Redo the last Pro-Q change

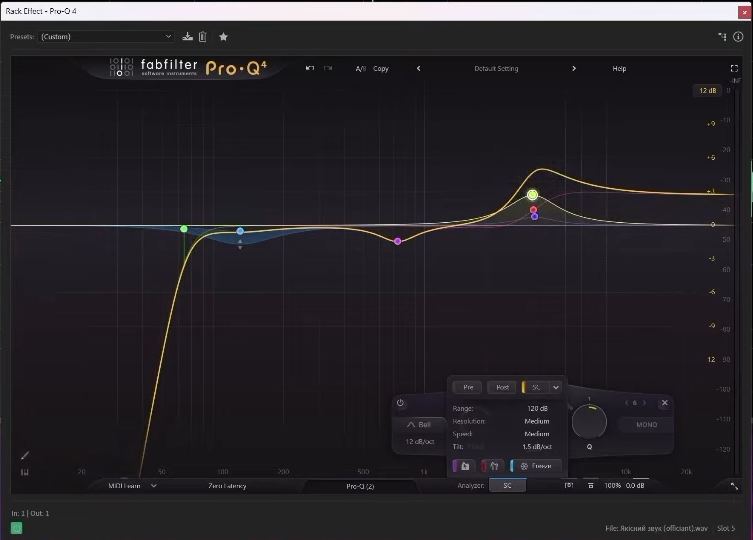click(328, 68)
